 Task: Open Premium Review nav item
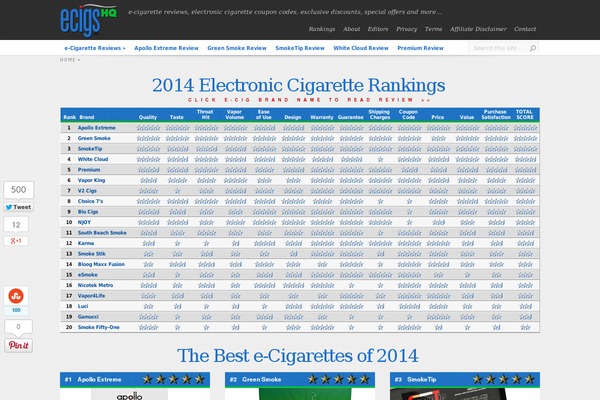(421, 48)
